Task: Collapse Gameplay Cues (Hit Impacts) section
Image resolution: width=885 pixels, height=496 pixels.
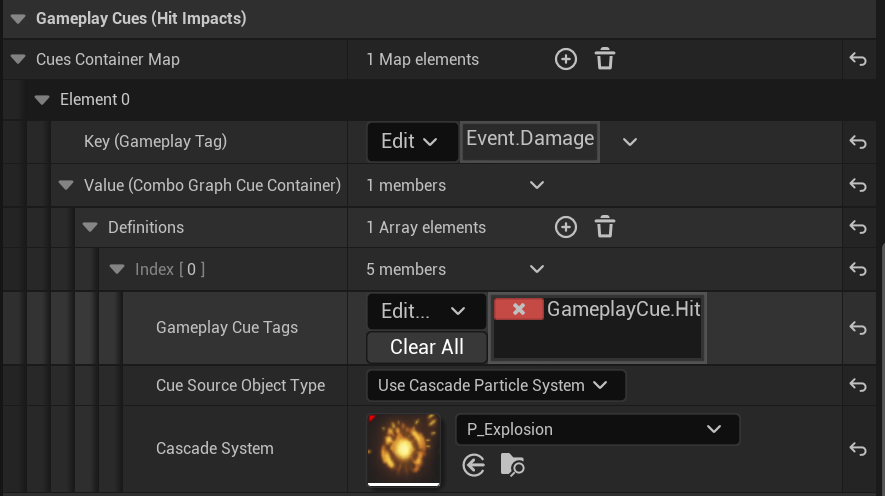Action: coord(18,18)
